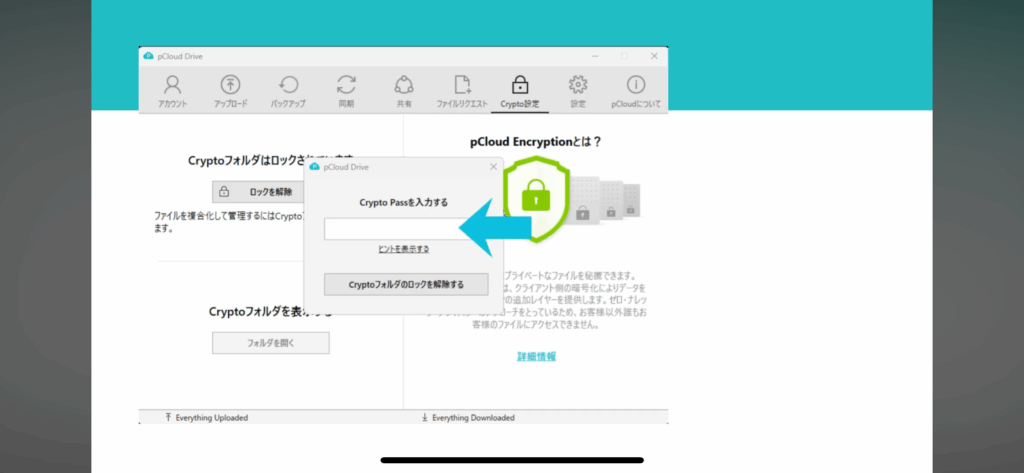Click Cryptoフォルダのロックを解除する button
The image size is (1024, 473).
point(406,284)
